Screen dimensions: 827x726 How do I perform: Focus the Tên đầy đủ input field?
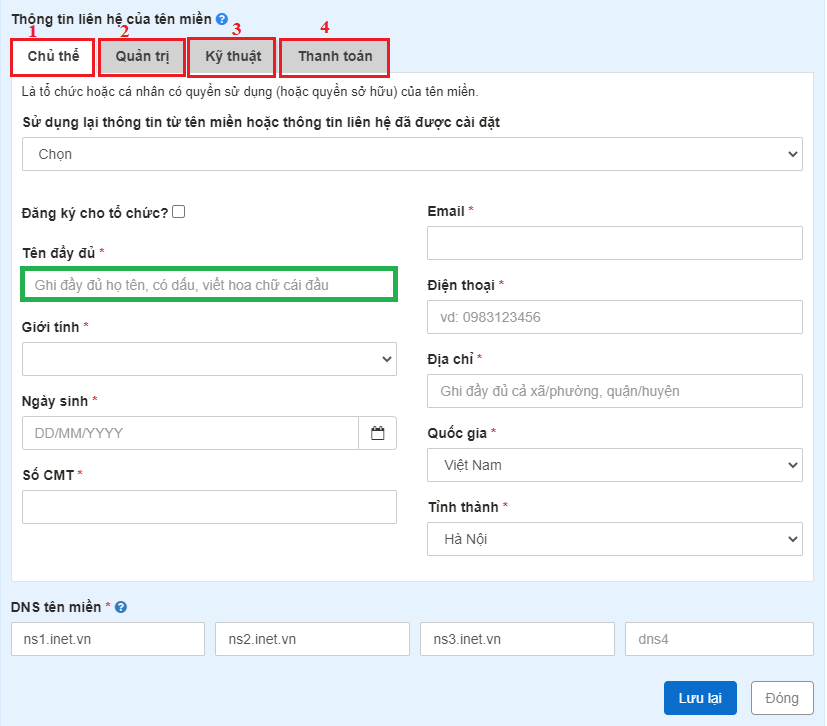pos(209,285)
